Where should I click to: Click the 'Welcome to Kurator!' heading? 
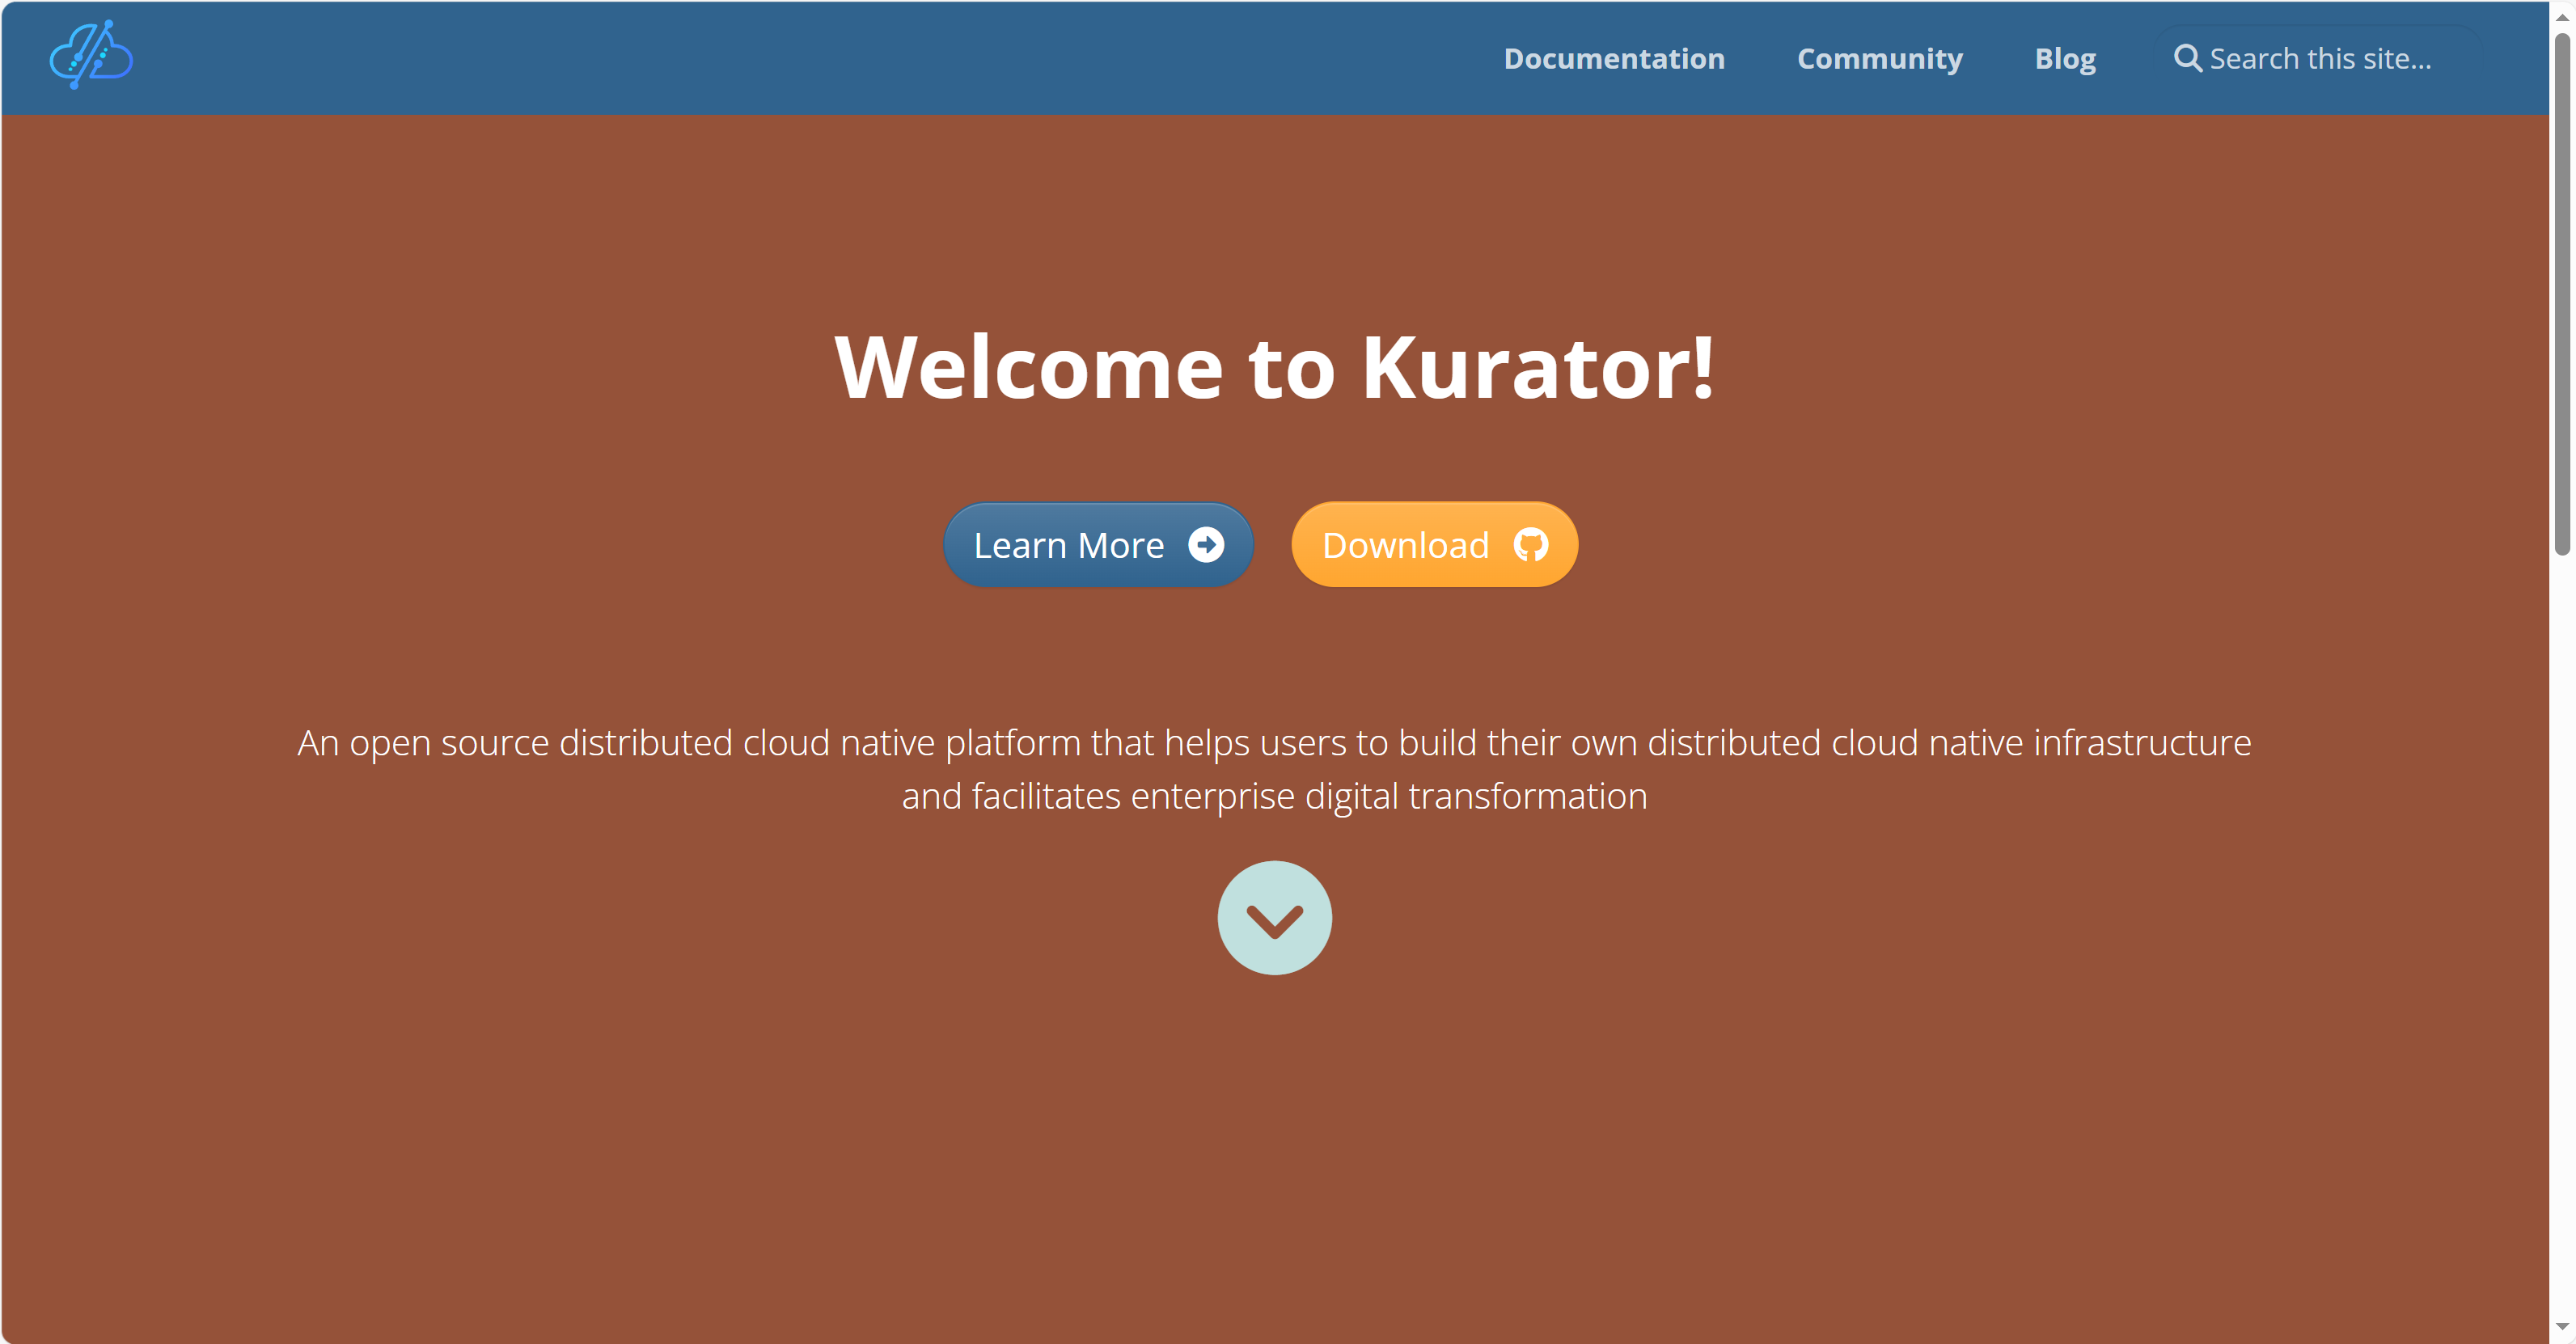(x=1274, y=368)
